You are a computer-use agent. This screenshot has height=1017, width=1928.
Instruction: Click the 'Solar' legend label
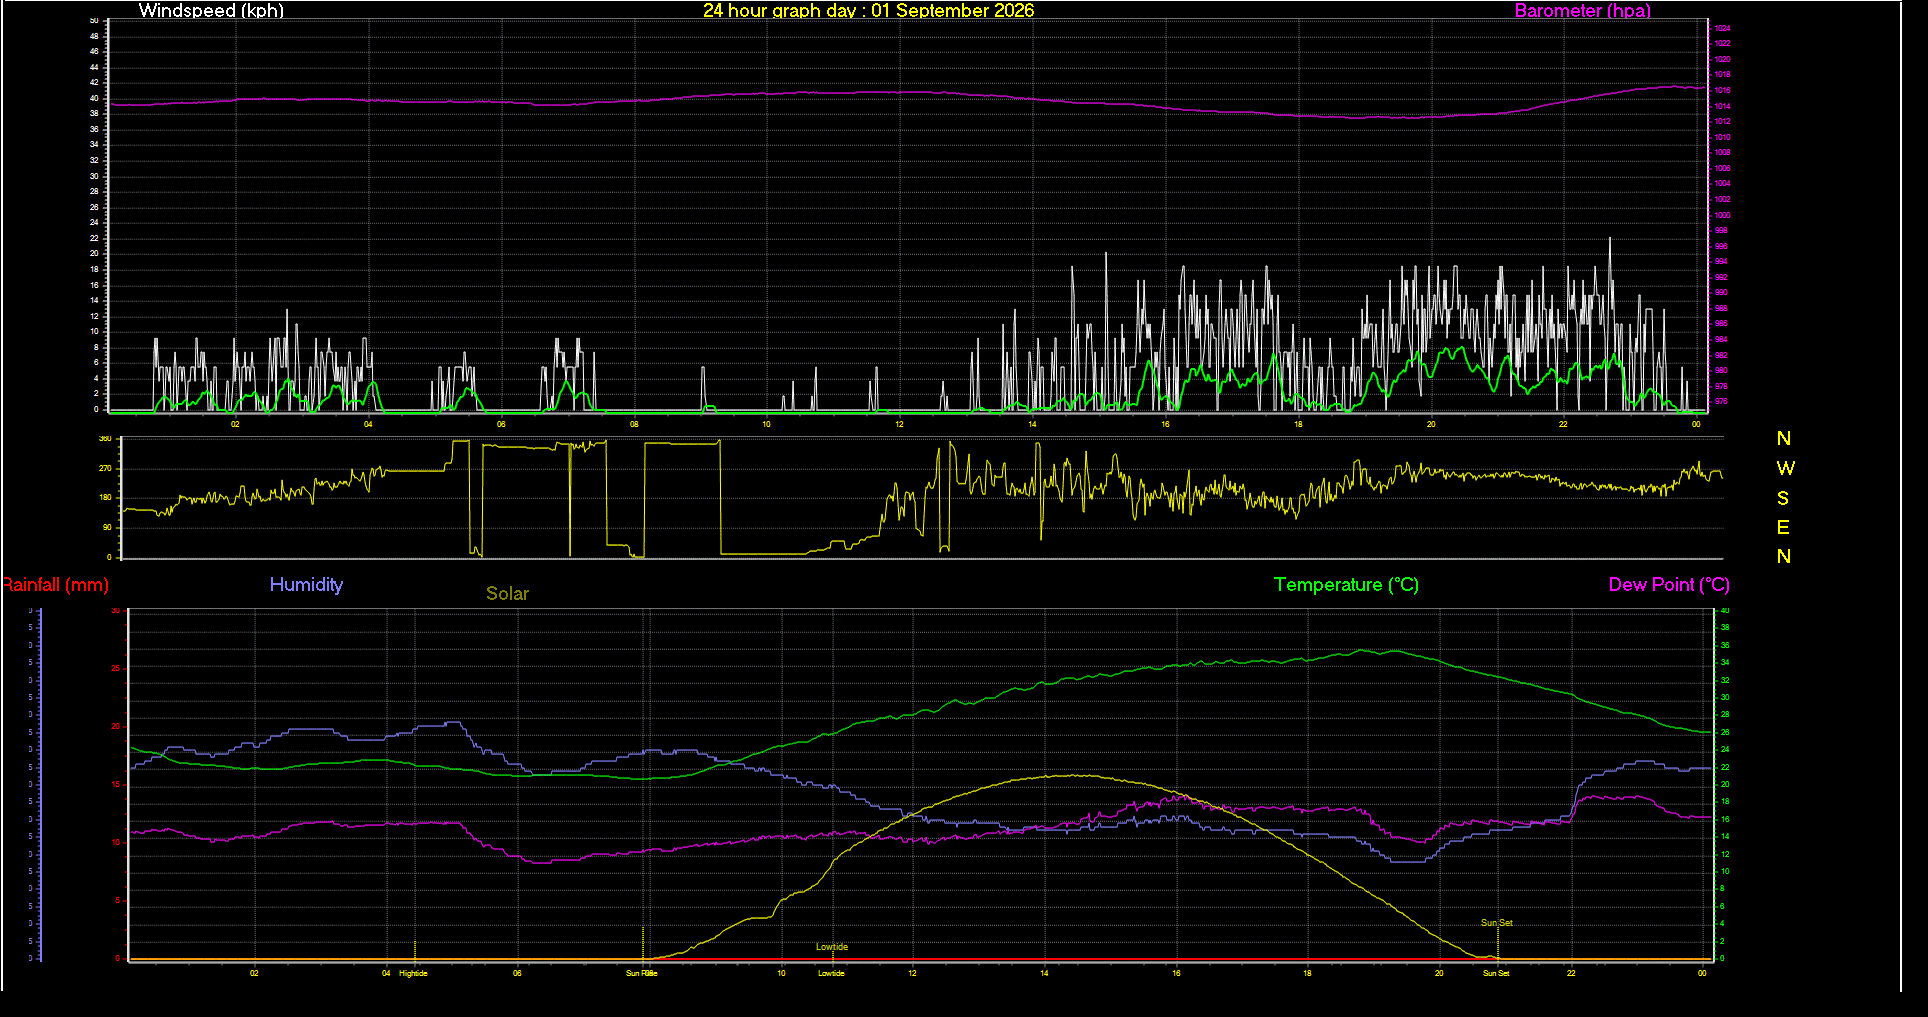[x=507, y=594]
